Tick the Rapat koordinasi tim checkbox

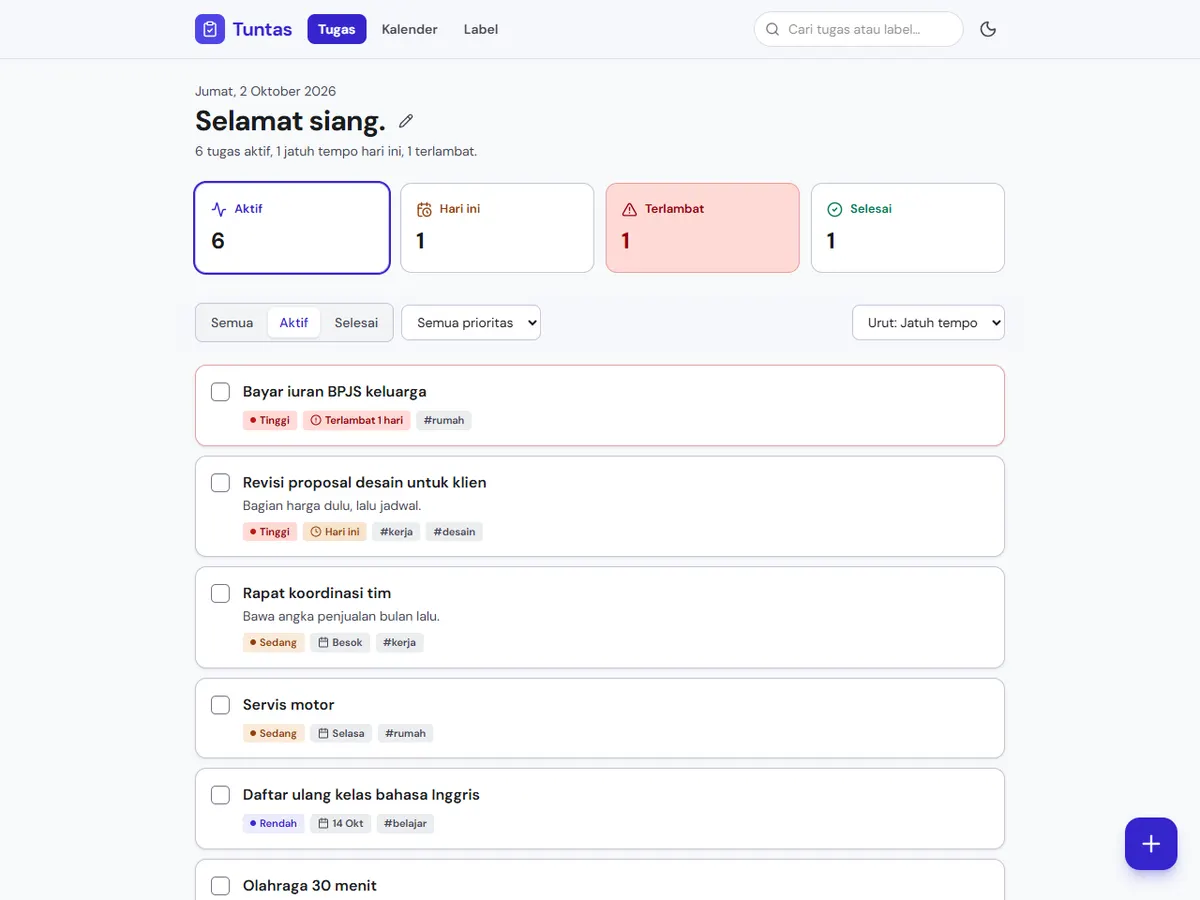[x=220, y=593]
